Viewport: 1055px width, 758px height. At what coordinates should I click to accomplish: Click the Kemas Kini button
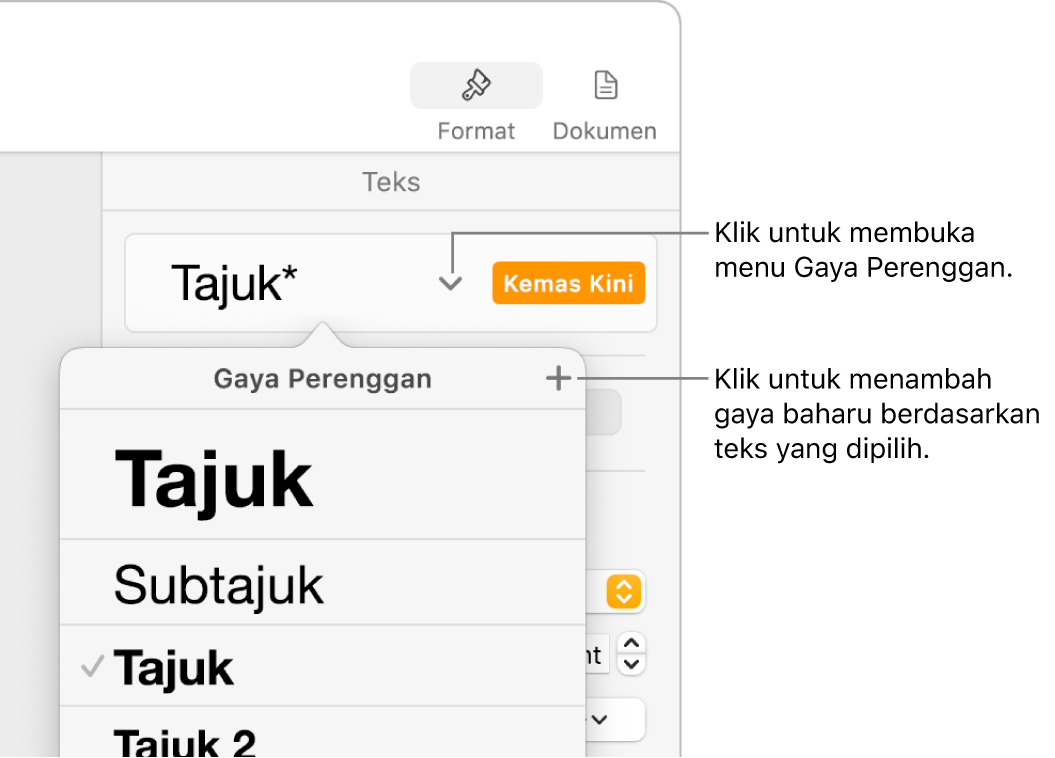[569, 283]
